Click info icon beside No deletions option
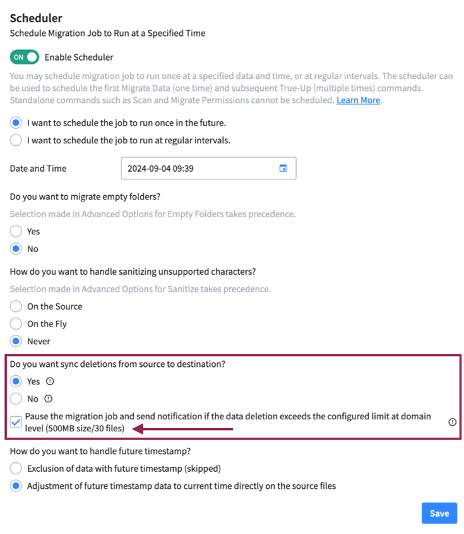The height and width of the screenshot is (534, 464). coord(48,398)
